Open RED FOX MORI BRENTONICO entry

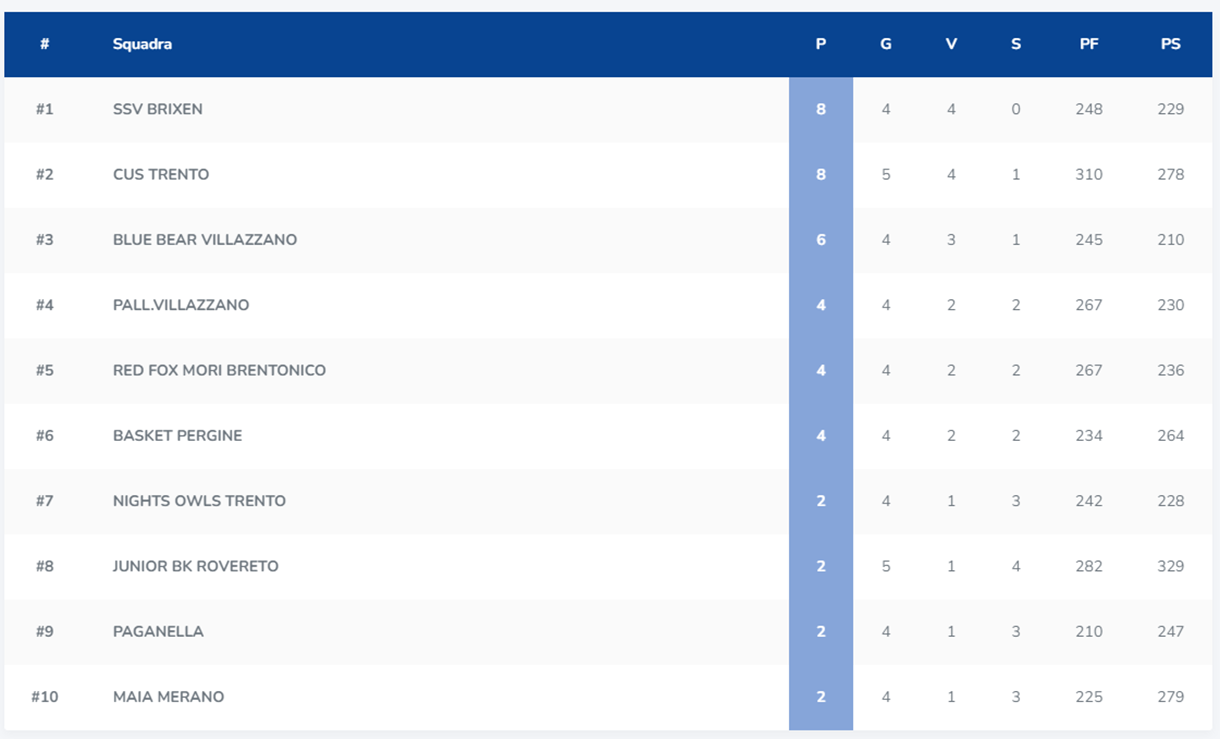pos(219,370)
